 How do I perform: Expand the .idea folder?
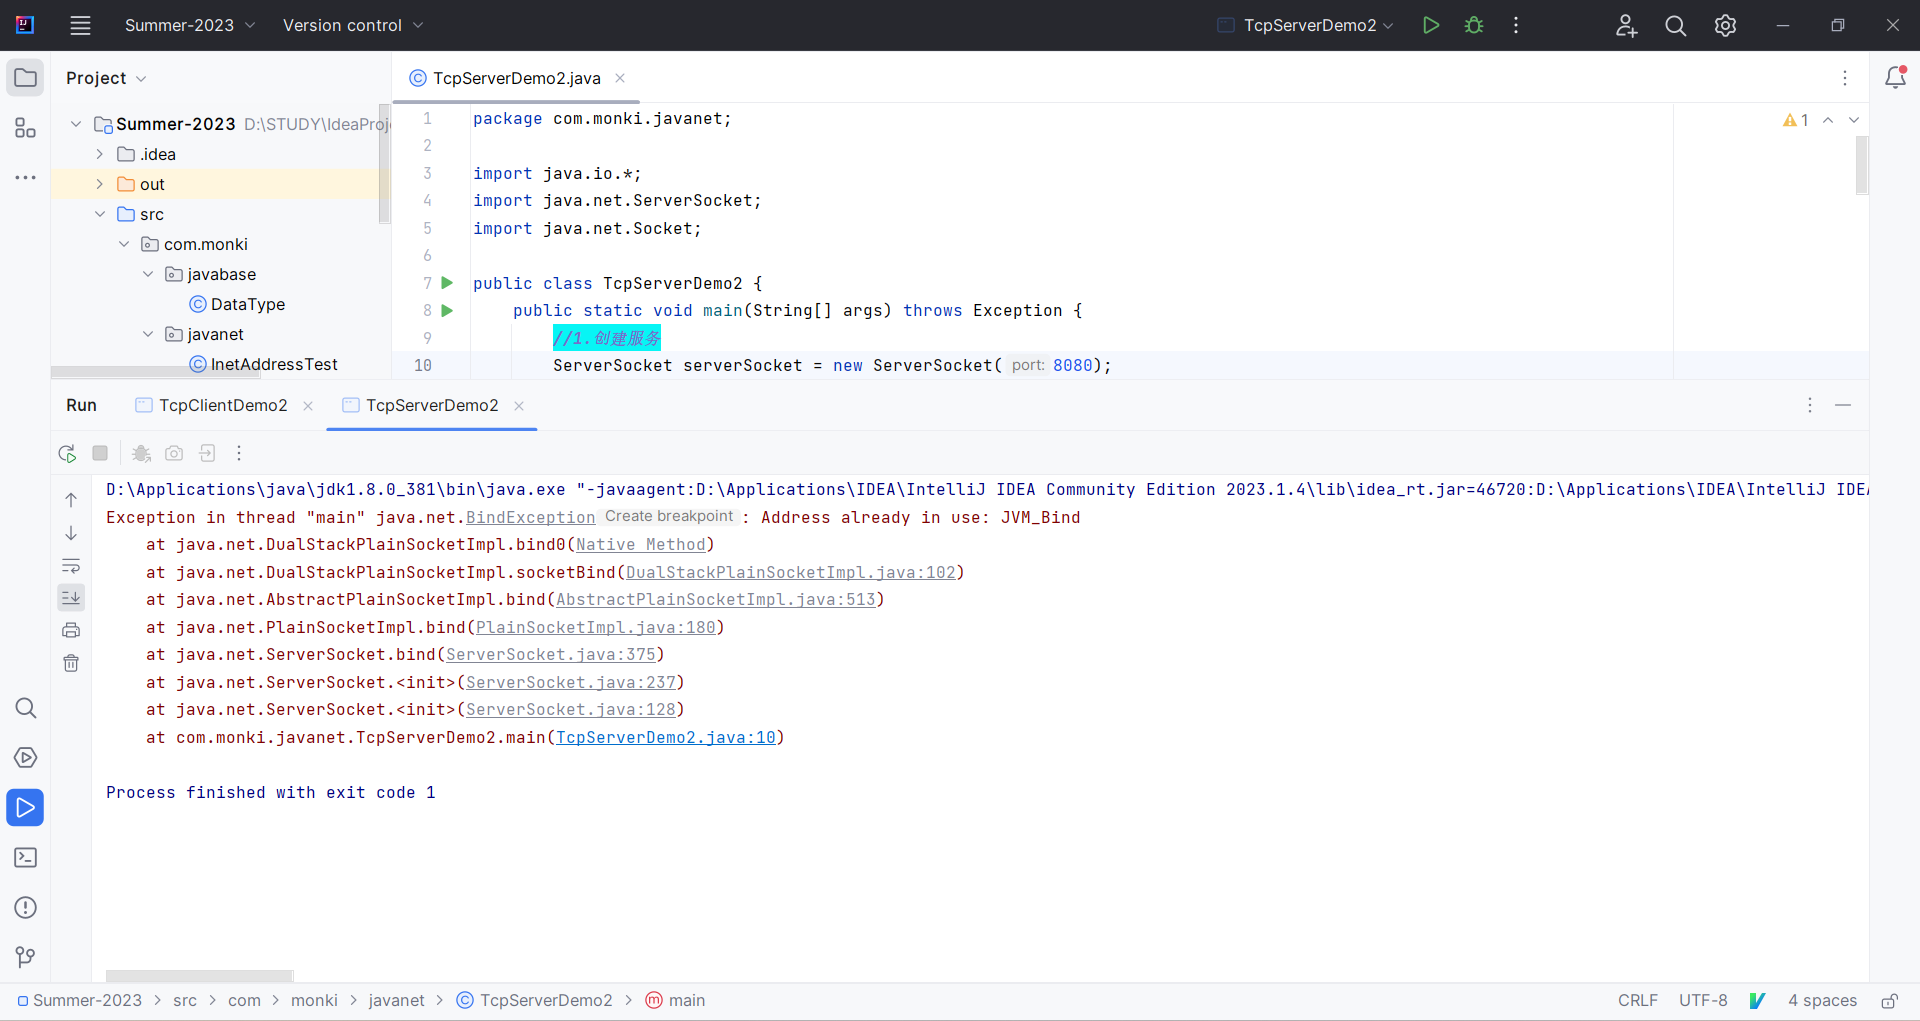[100, 154]
